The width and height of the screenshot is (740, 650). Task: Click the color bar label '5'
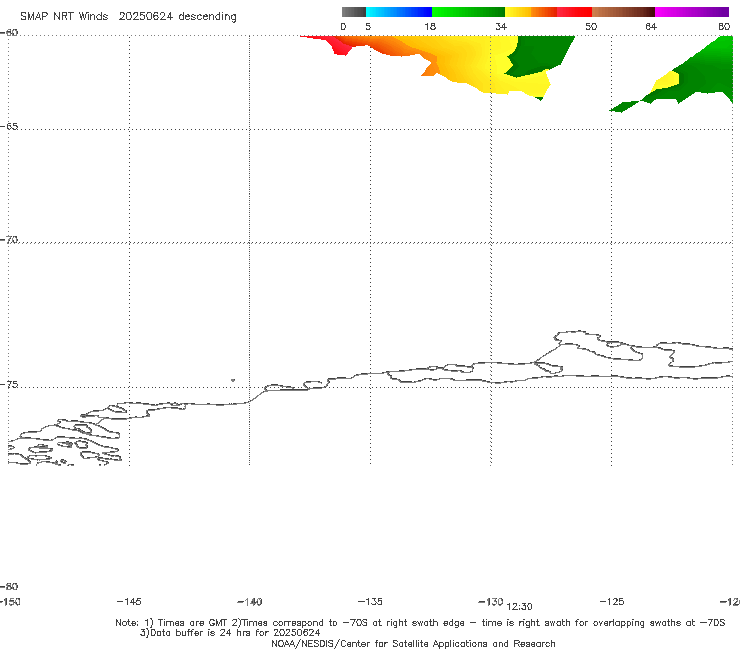click(368, 27)
